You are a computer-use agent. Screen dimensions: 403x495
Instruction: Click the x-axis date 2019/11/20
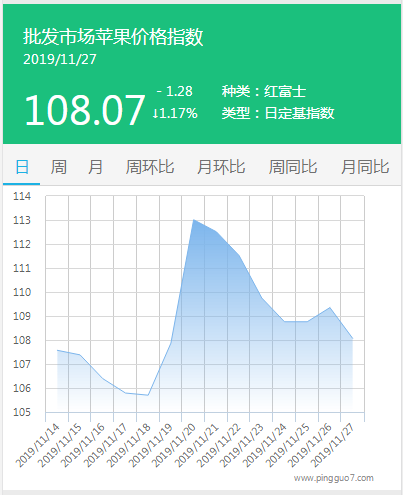(x=174, y=445)
